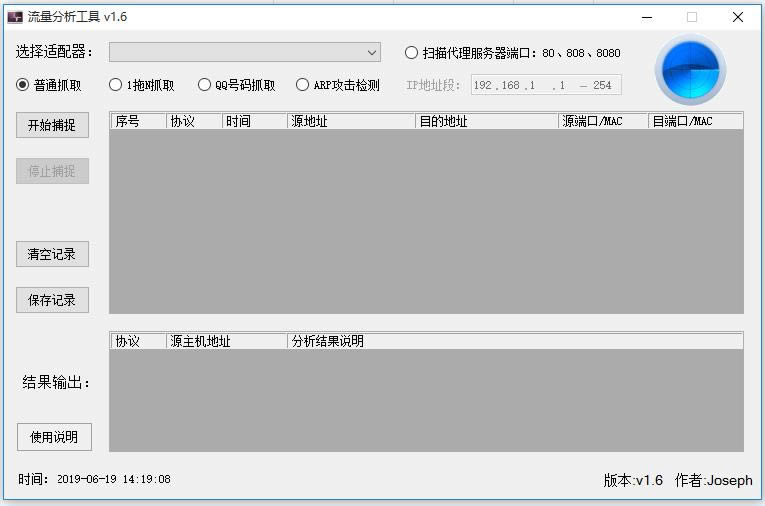
Task: Click the IP address range input field
Action: tap(546, 85)
